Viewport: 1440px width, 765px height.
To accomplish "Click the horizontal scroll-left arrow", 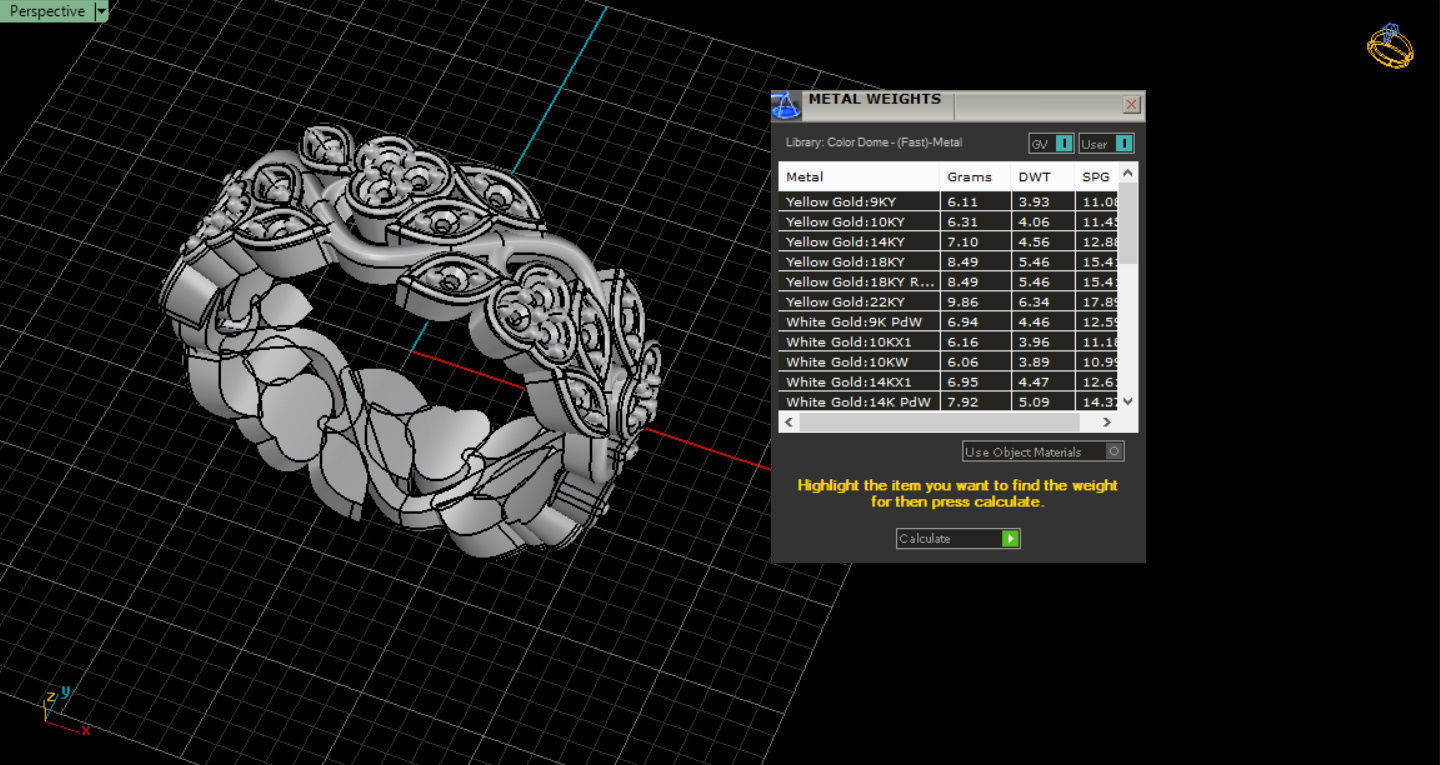I will (789, 423).
